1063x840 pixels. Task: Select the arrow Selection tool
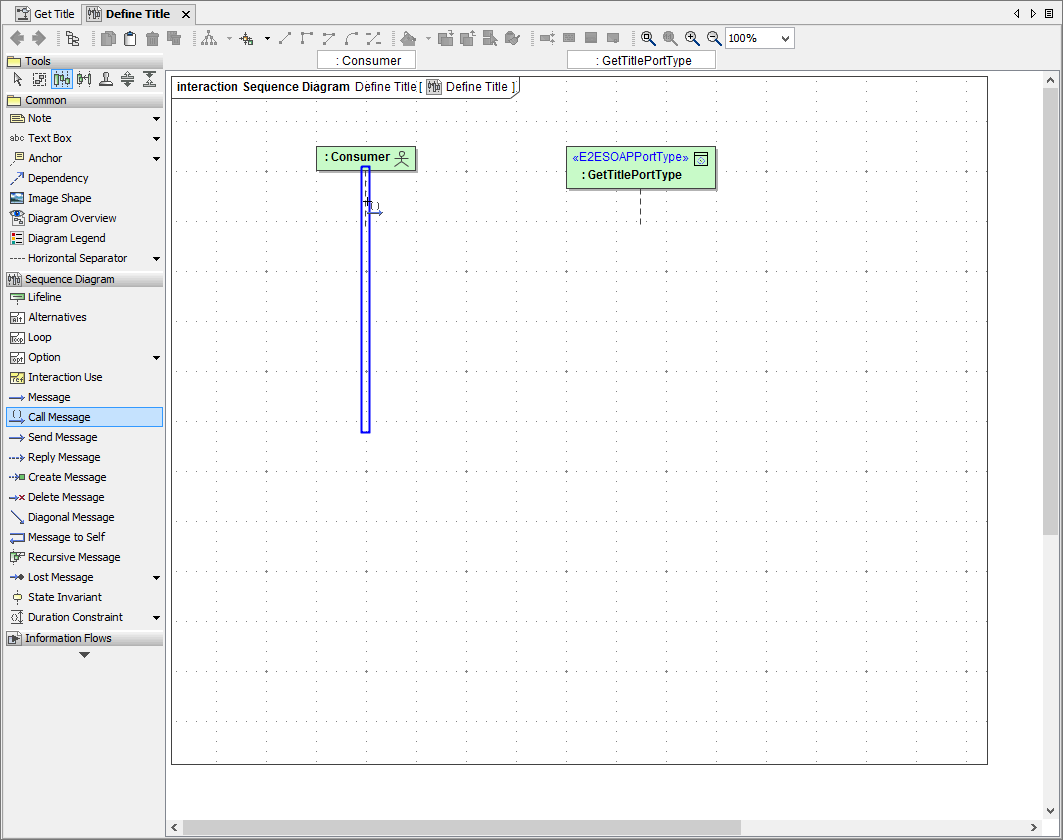18,80
